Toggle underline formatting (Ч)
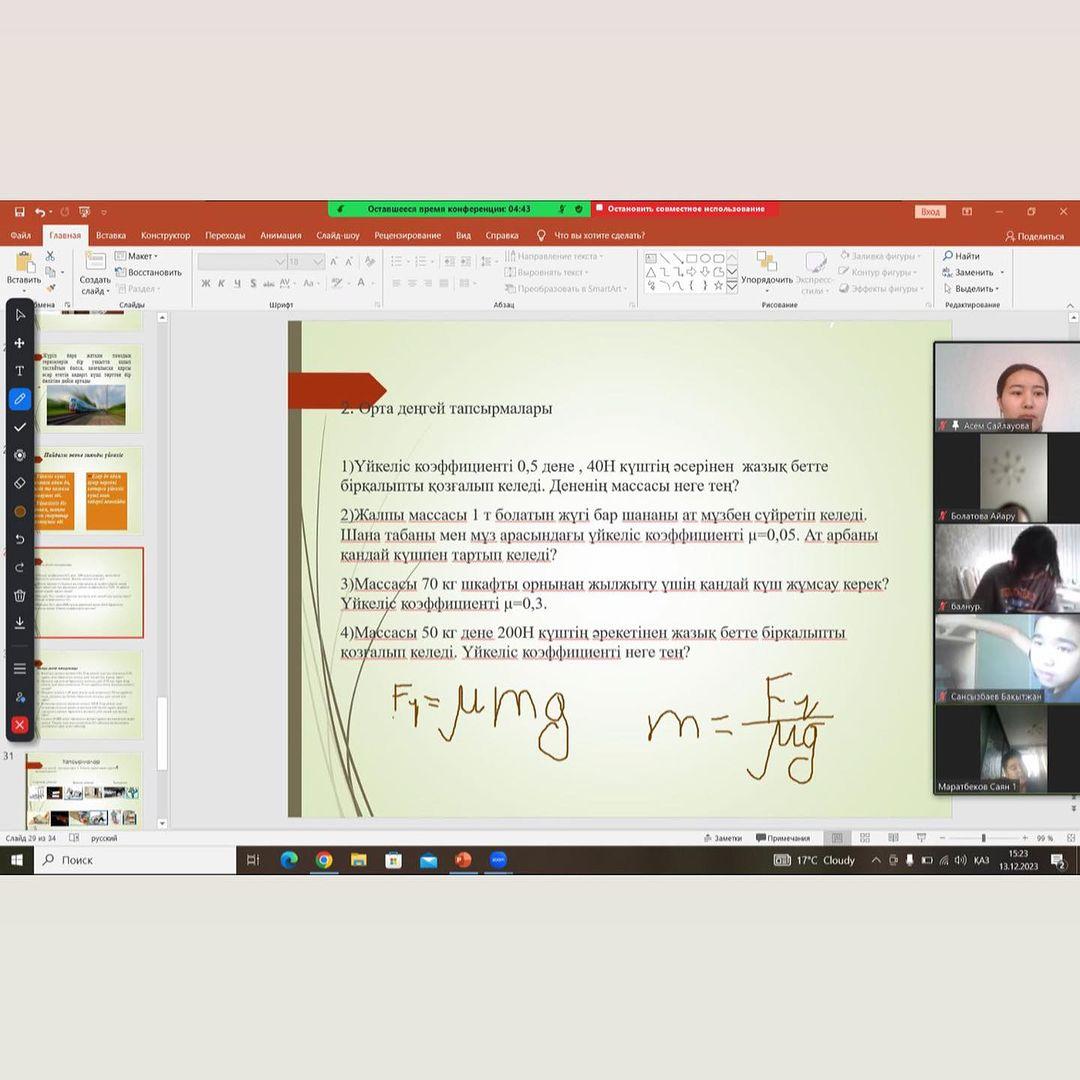The width and height of the screenshot is (1080, 1080). click(237, 283)
